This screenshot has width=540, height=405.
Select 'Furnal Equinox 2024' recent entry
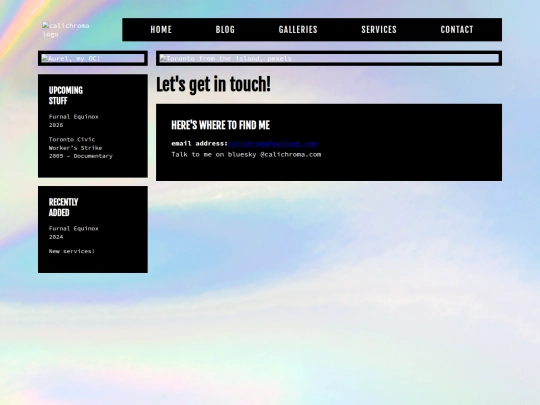click(73, 232)
